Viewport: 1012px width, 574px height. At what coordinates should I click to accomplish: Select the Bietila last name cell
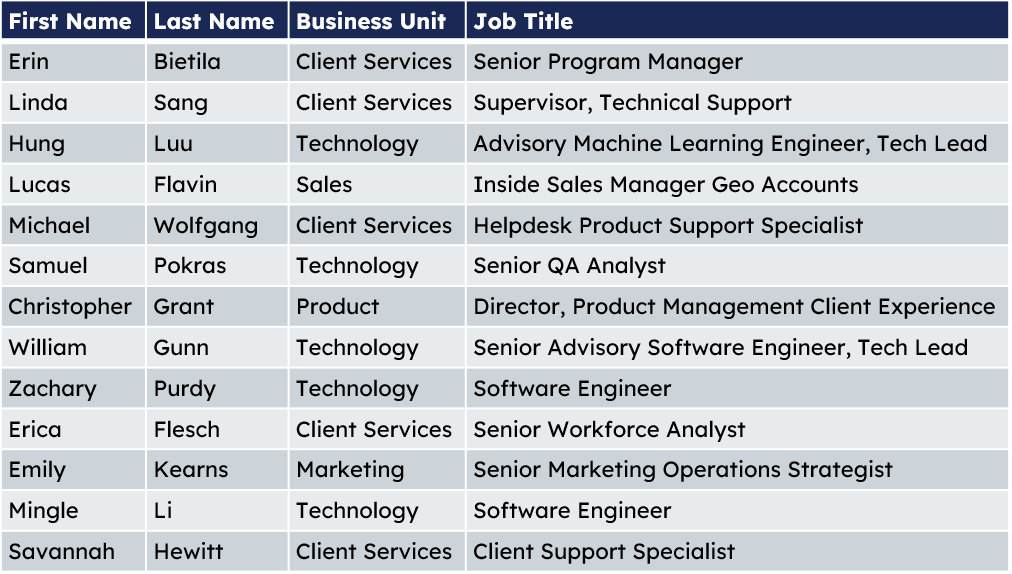218,62
